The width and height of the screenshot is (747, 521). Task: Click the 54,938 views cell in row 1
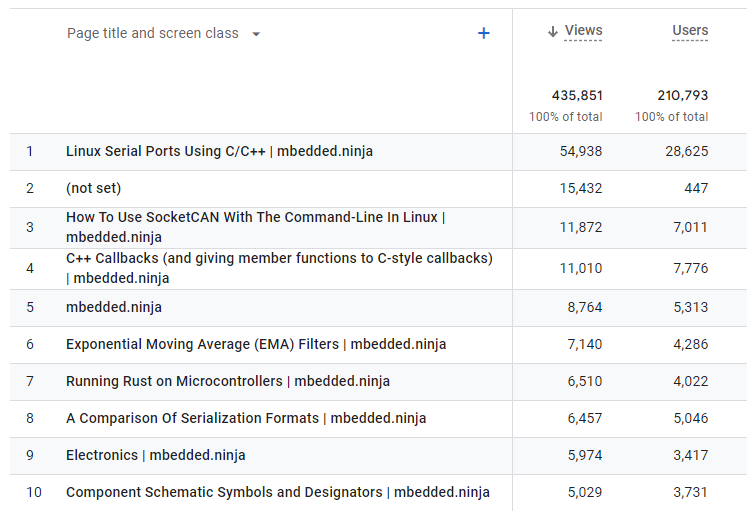point(581,151)
